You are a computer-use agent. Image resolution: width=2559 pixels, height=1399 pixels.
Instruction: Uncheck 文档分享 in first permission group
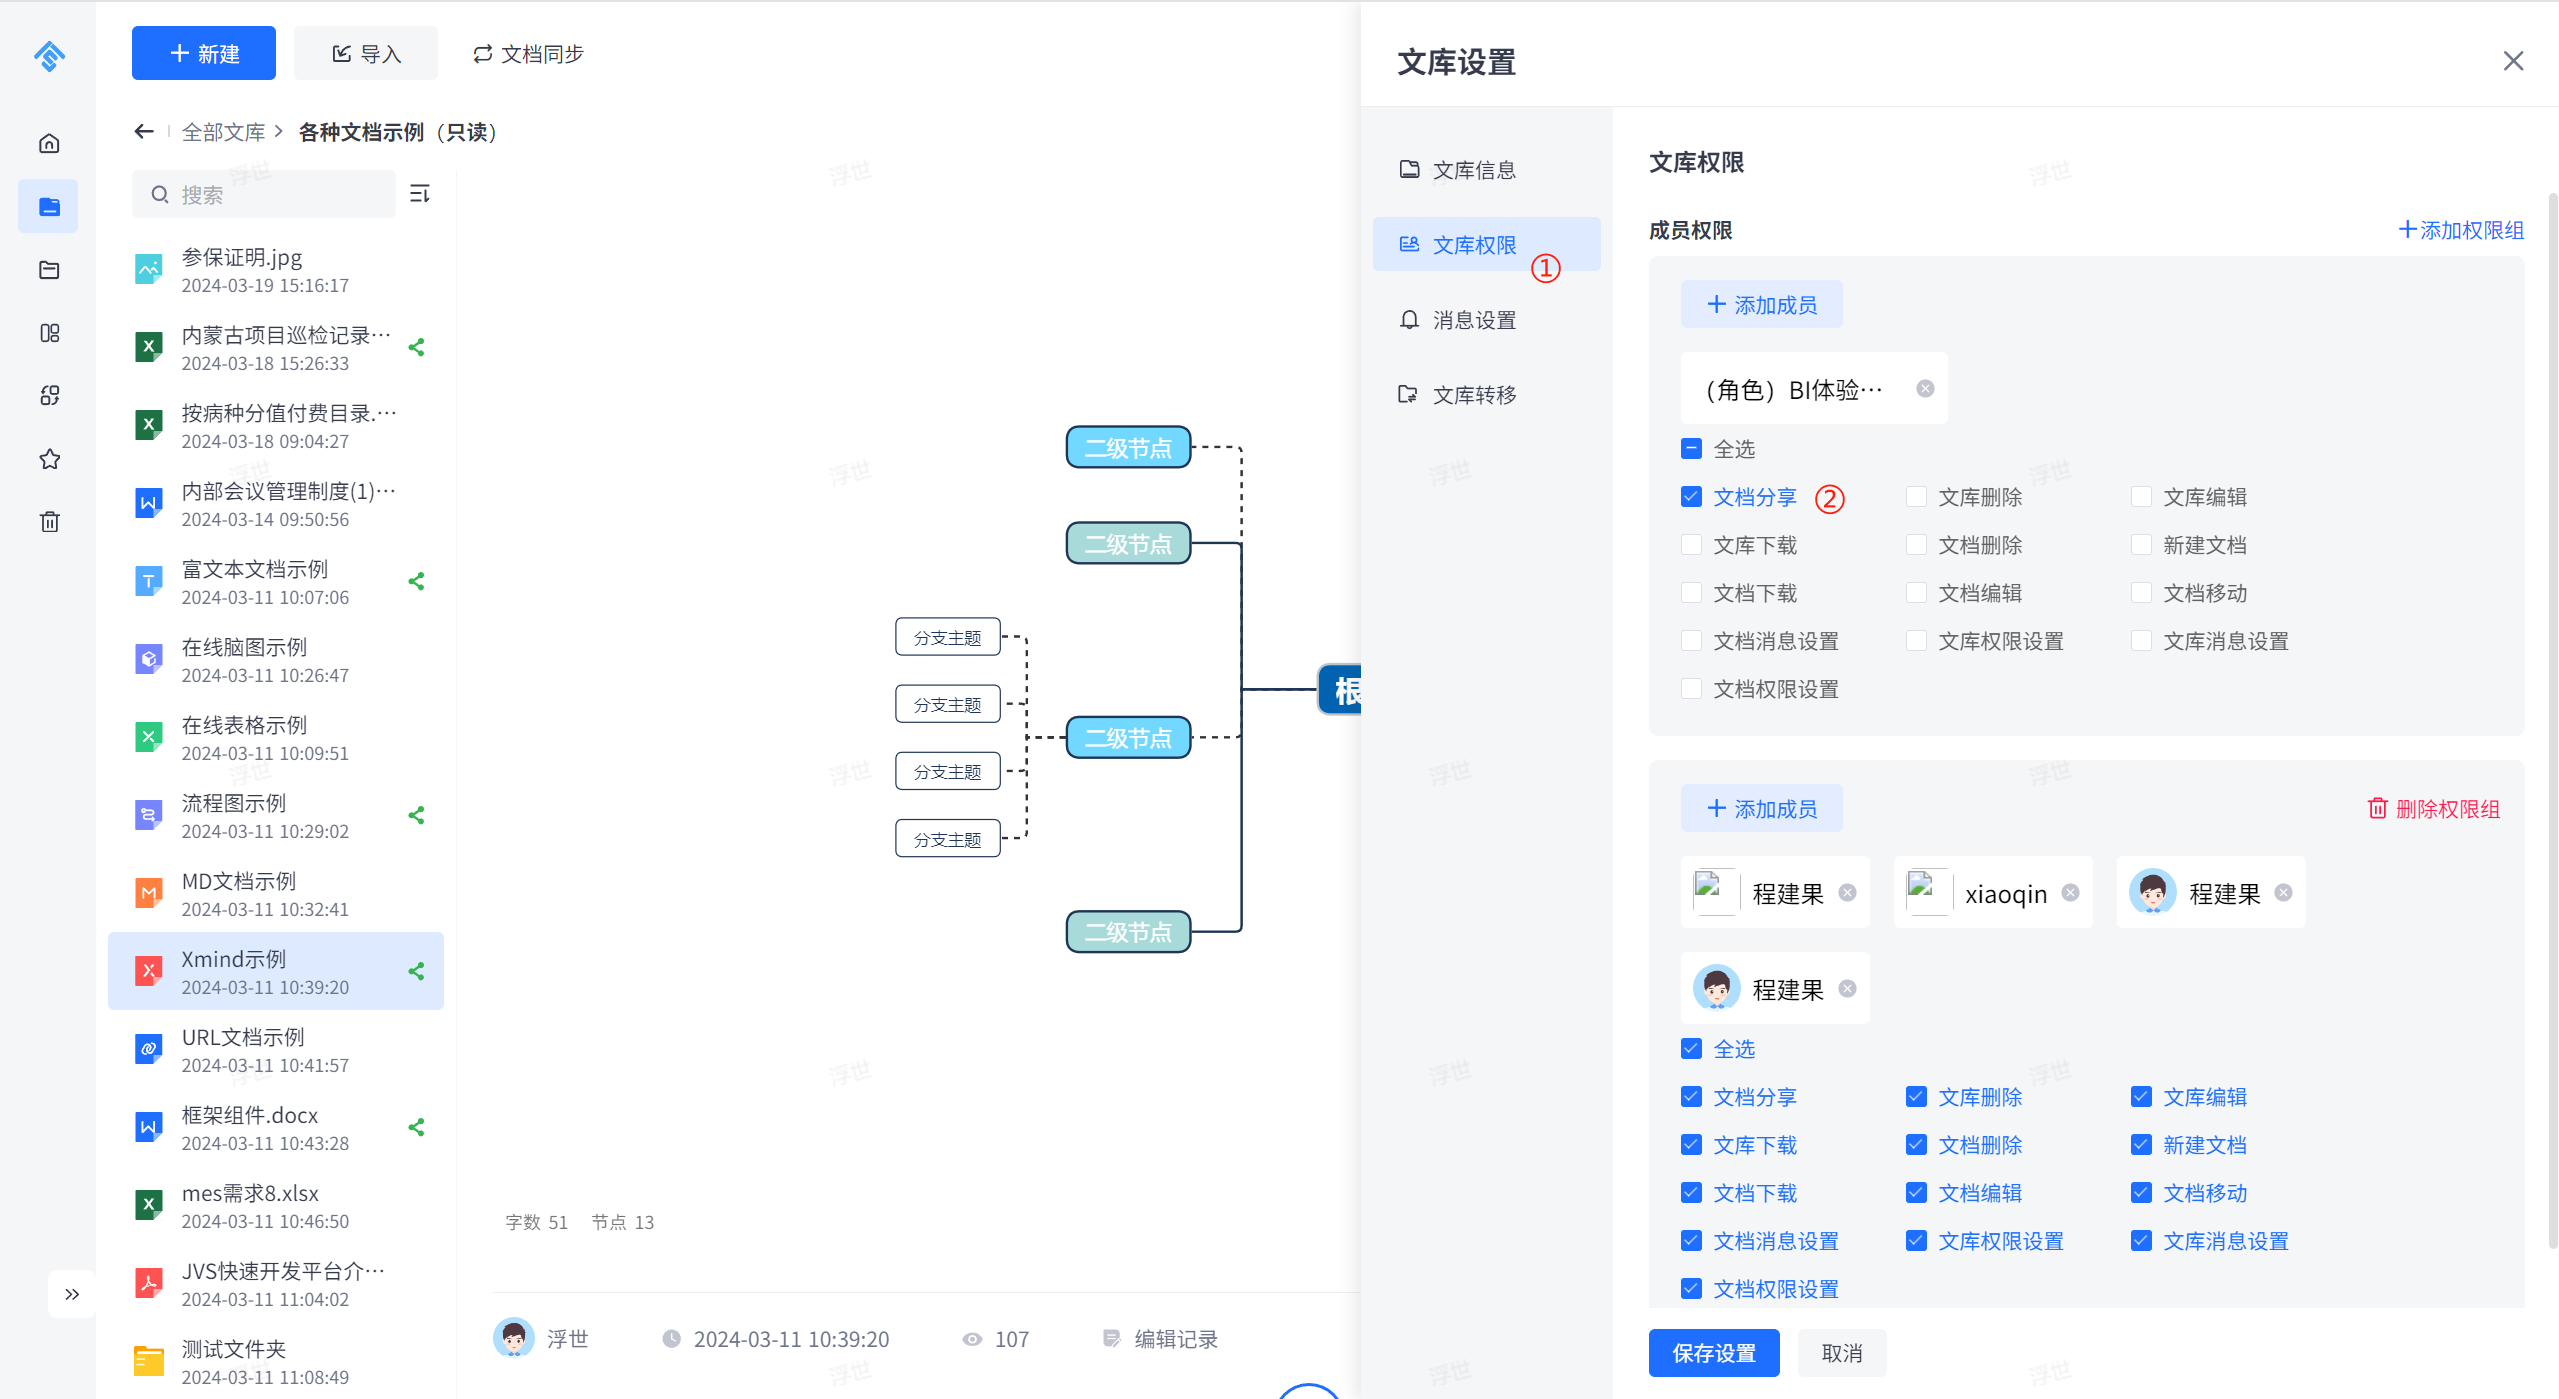click(x=1691, y=496)
